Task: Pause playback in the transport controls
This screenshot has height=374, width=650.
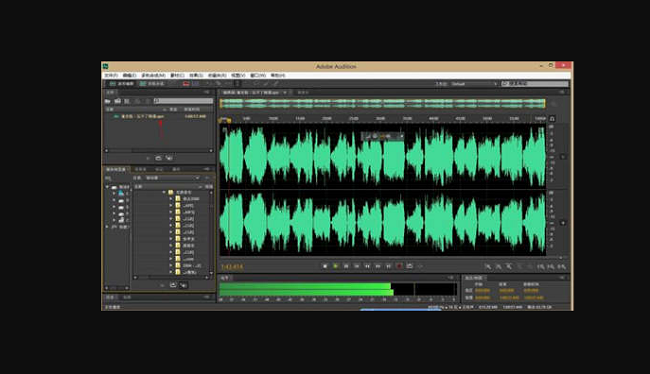Action: coord(346,266)
